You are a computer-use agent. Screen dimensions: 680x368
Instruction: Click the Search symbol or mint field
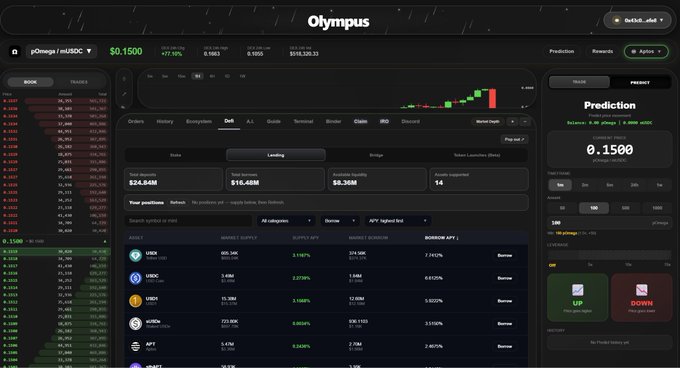tap(188, 221)
